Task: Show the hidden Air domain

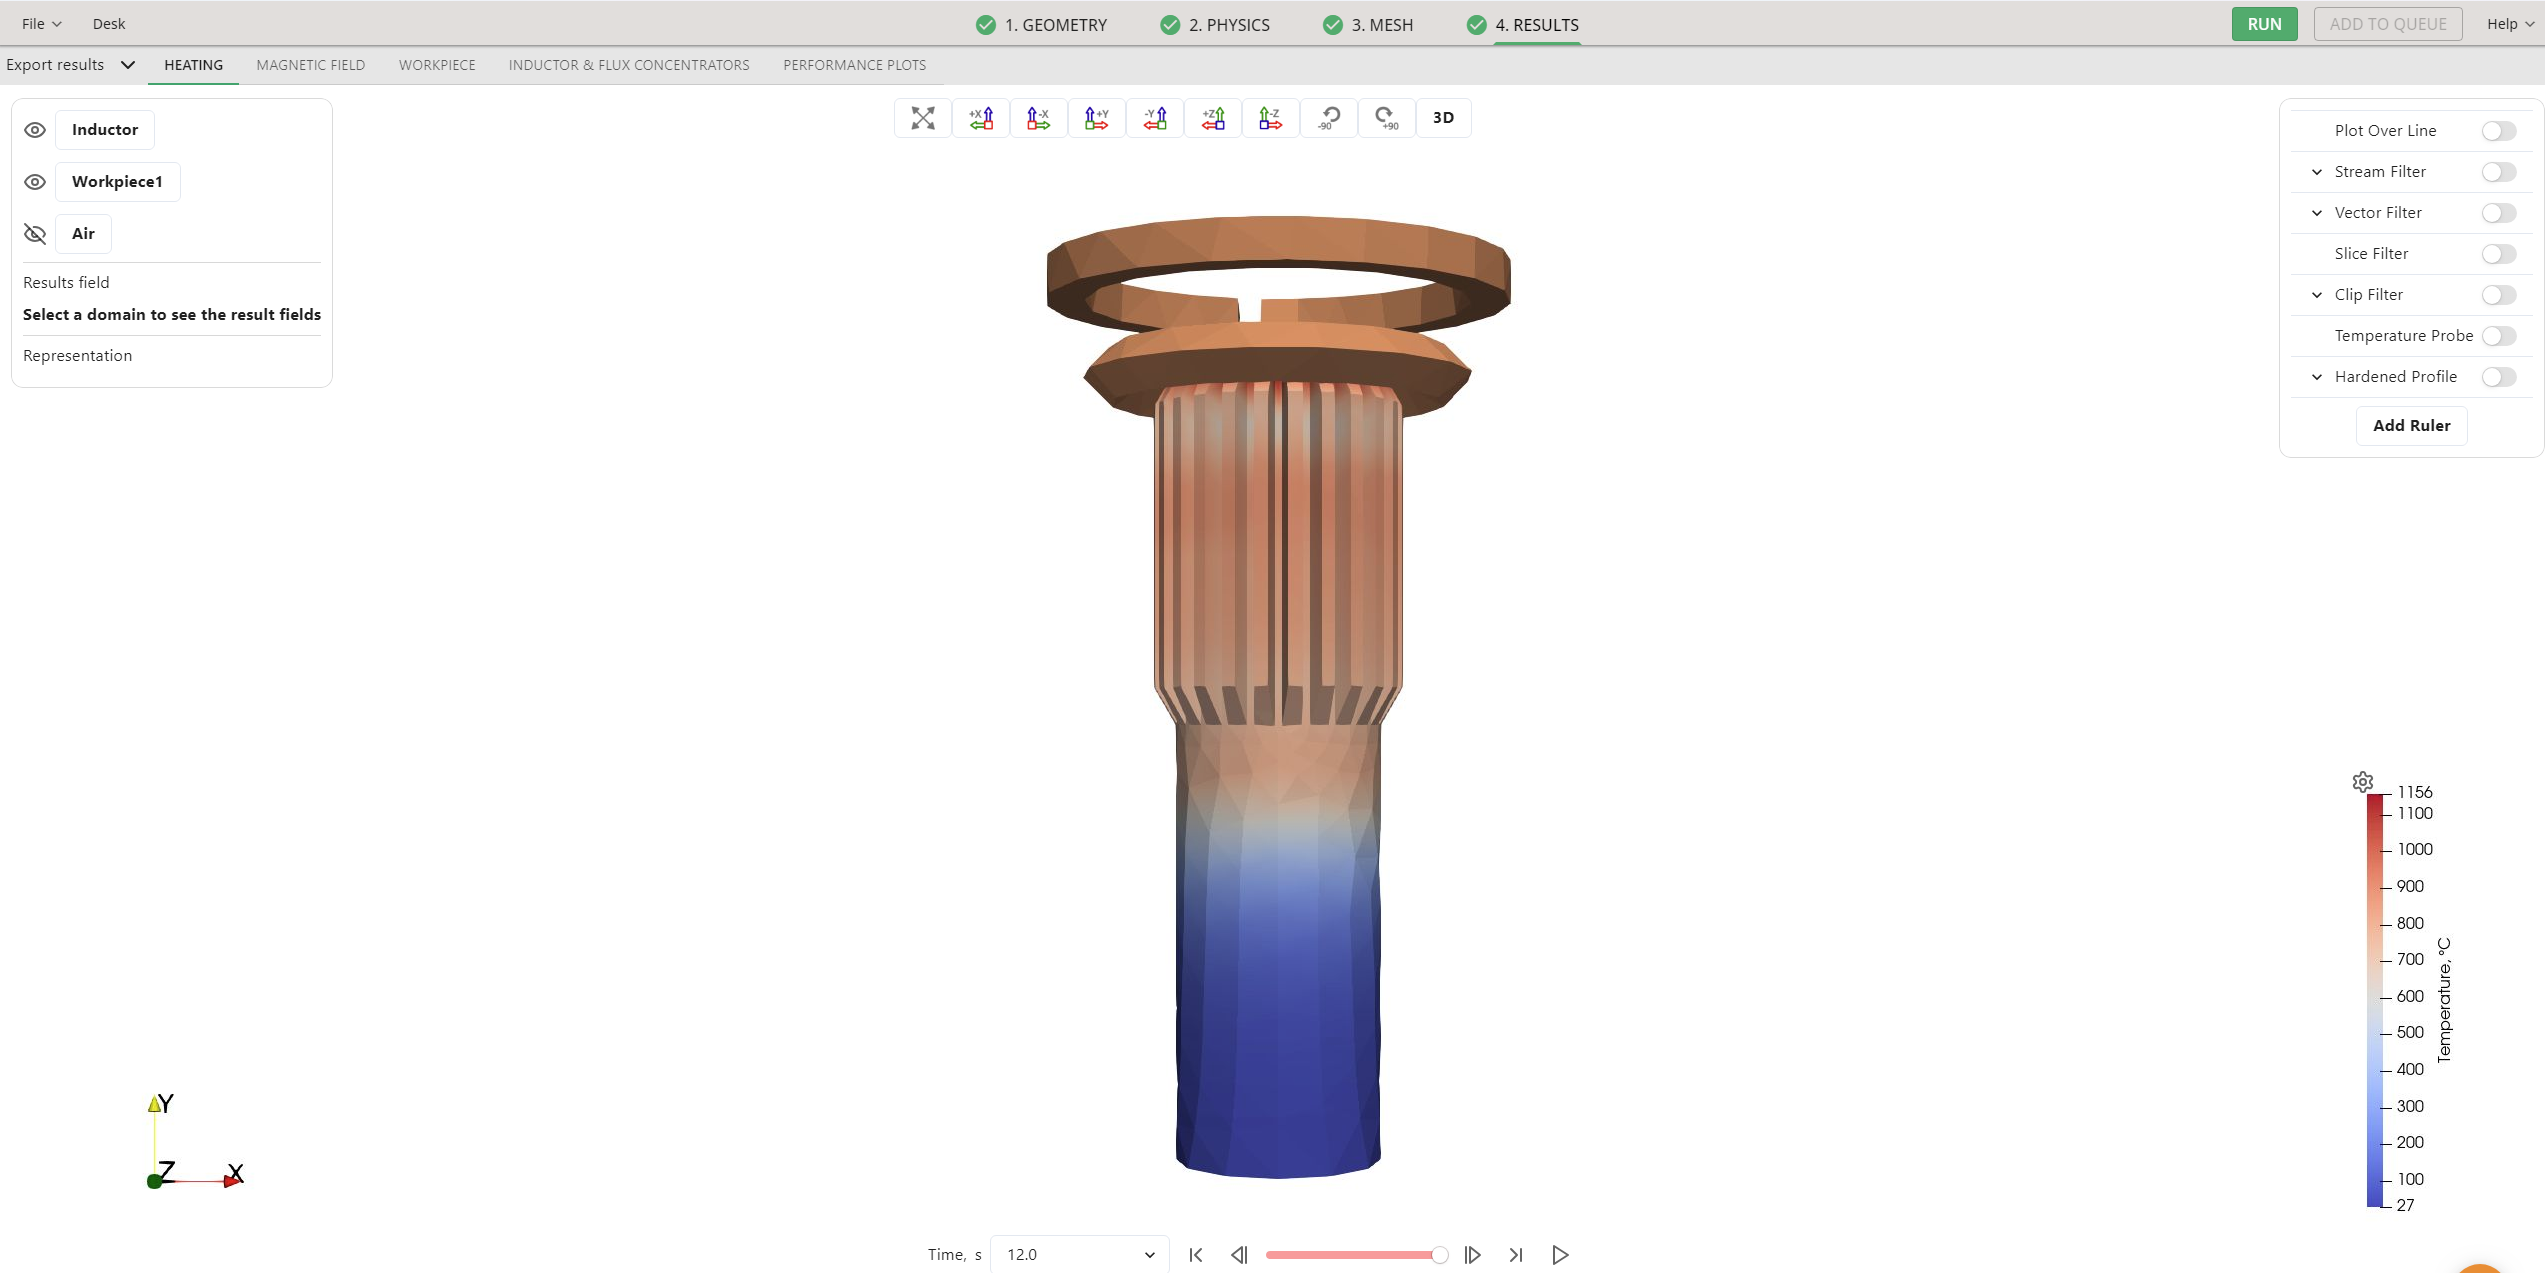Action: point(35,234)
